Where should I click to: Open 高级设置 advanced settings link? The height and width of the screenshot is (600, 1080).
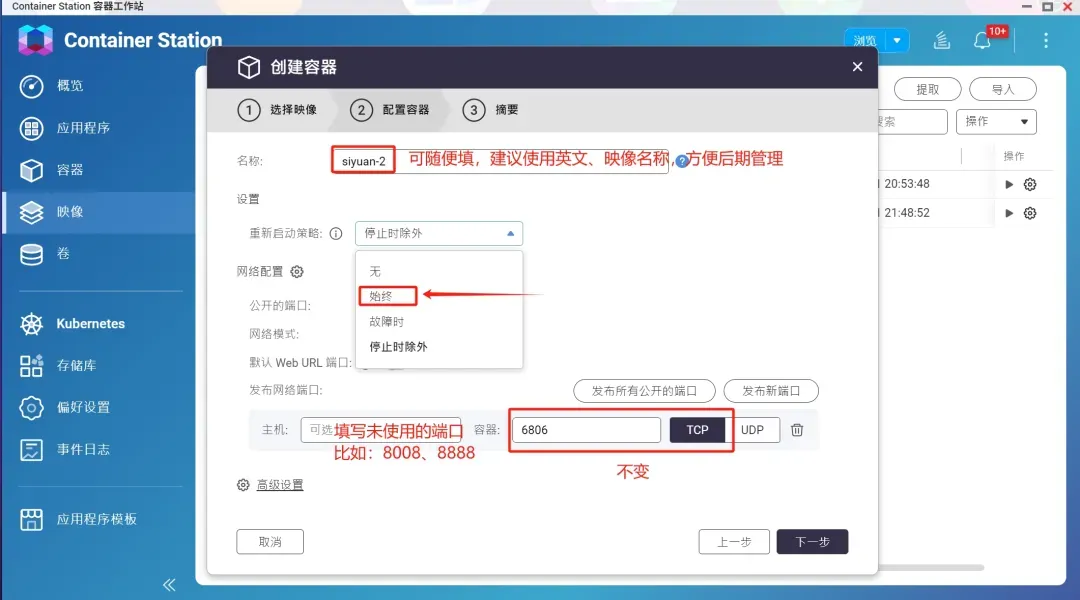(x=280, y=485)
